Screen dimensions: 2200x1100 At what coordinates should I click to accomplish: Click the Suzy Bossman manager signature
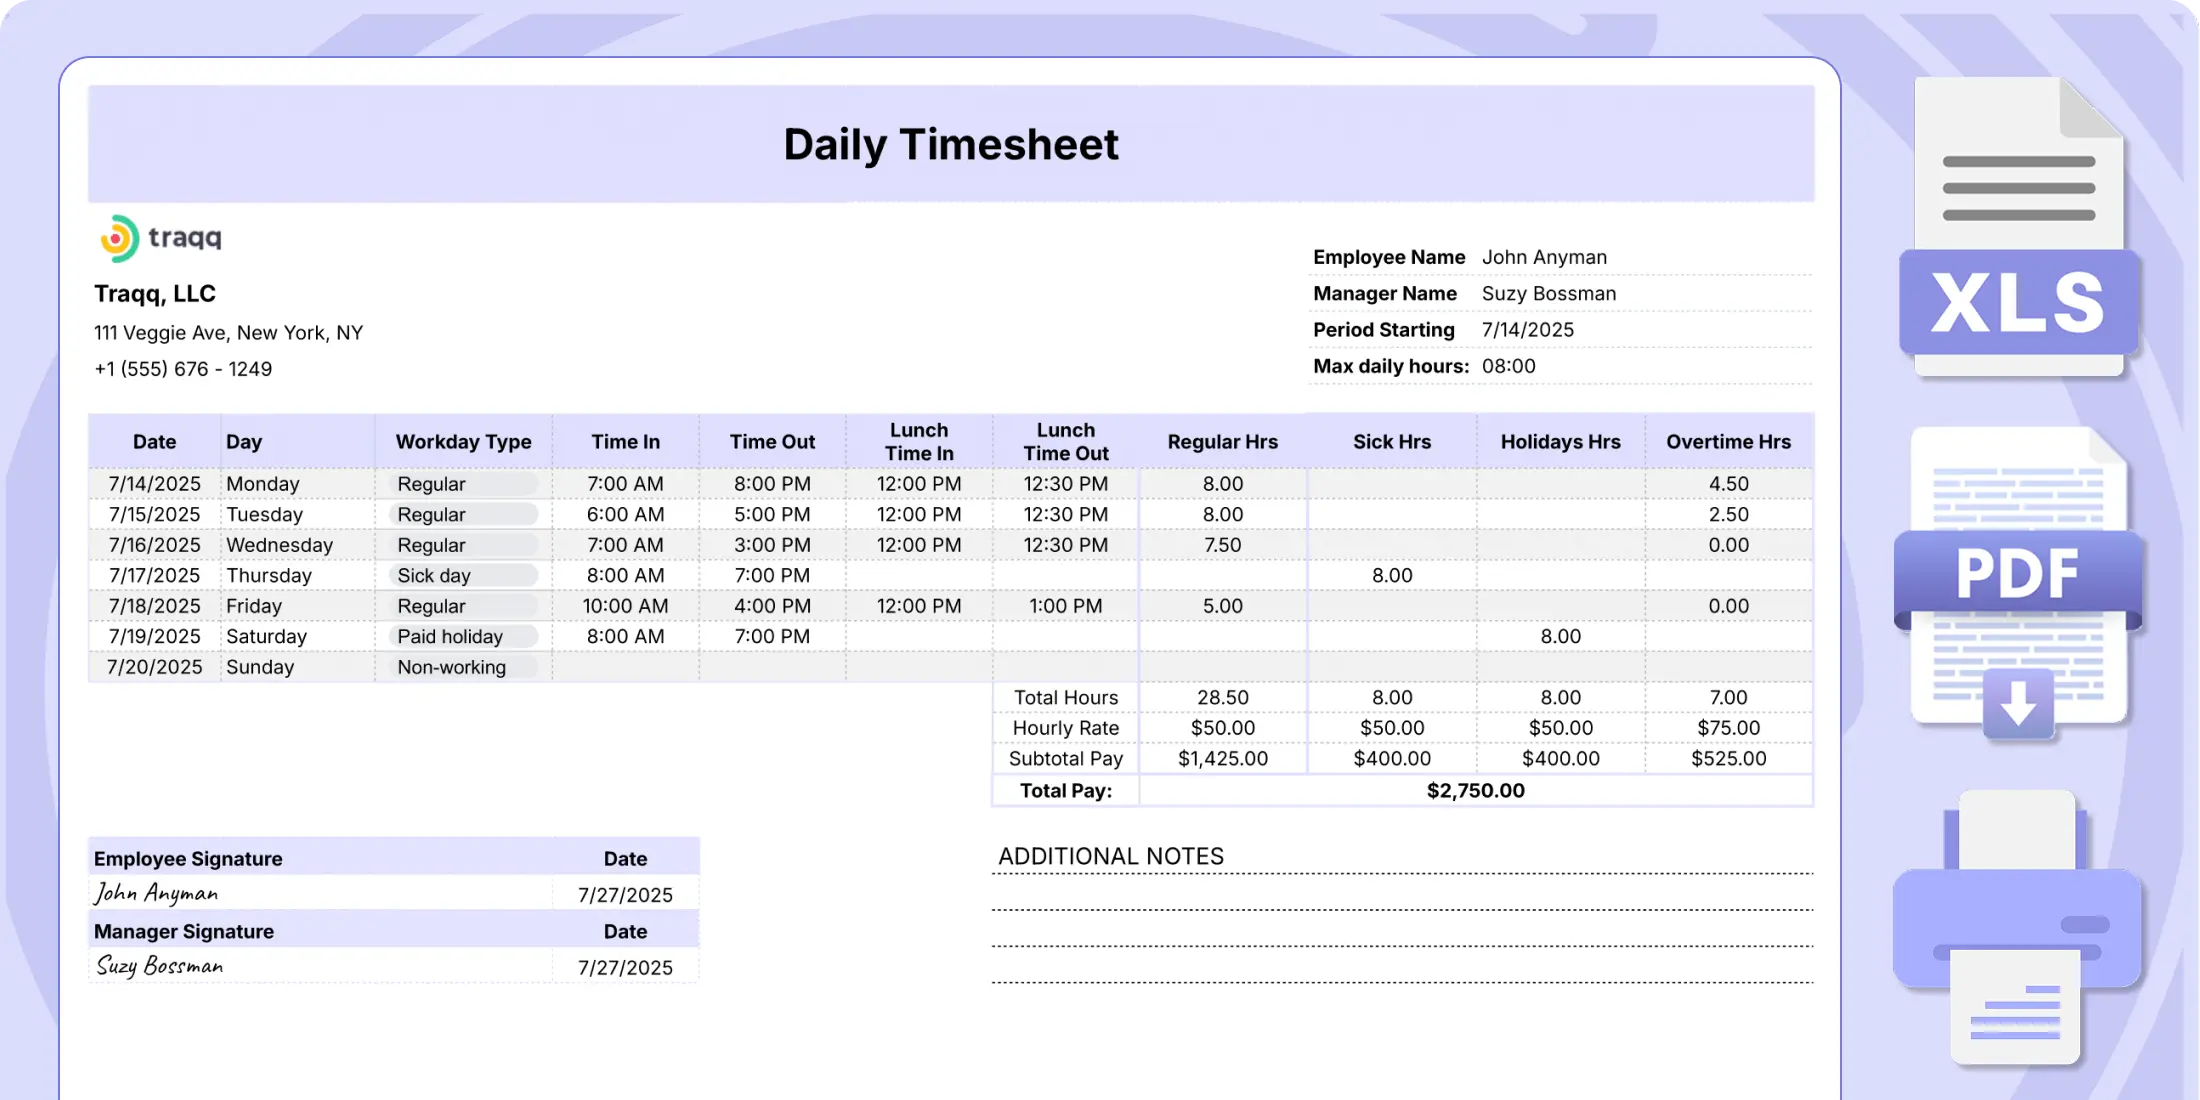[x=159, y=966]
